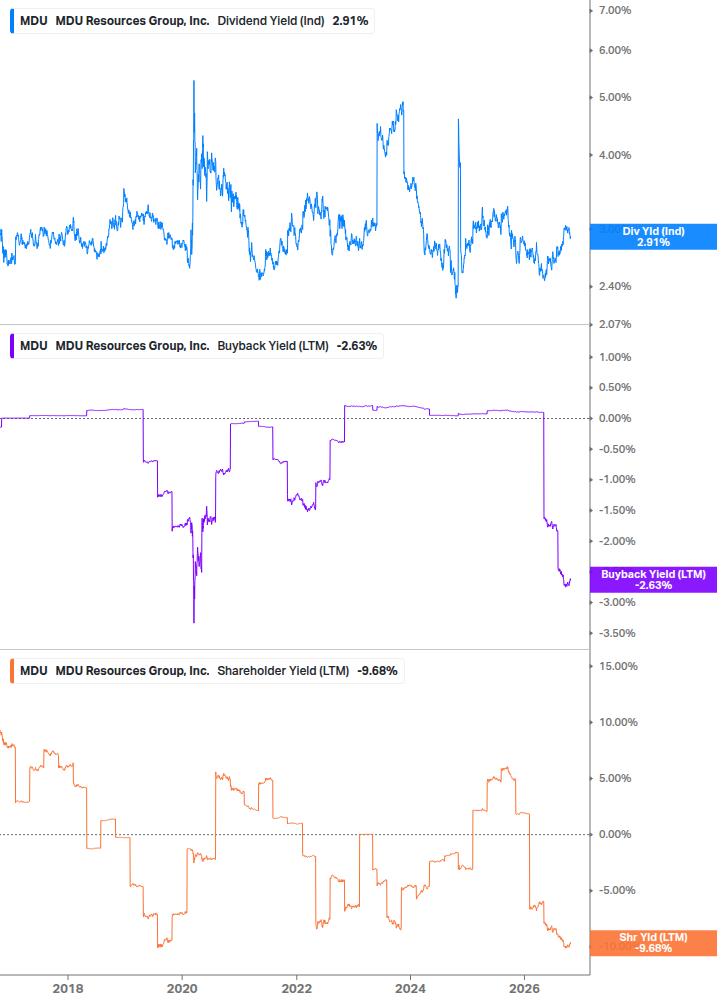
Task: Click the 2022 label on the time axis
Action: click(297, 988)
